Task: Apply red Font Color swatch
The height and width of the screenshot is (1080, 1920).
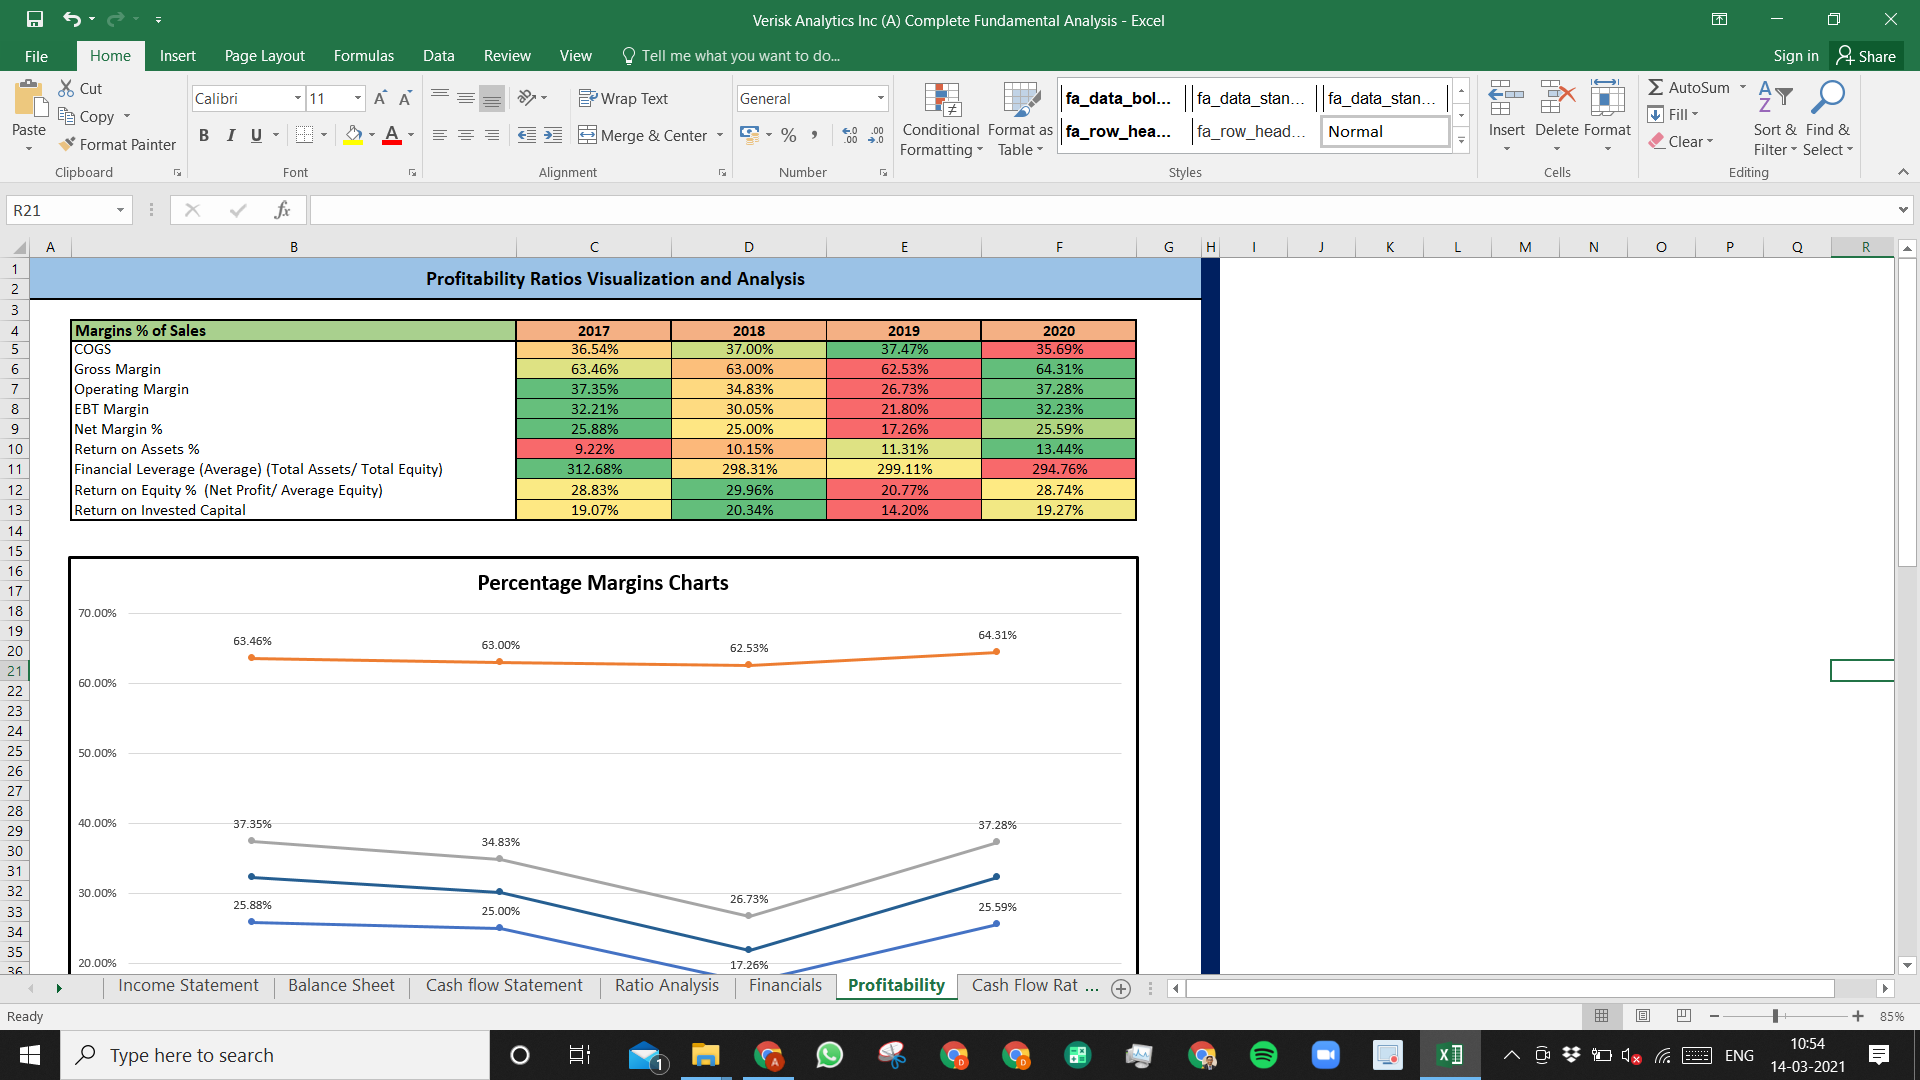Action: click(392, 135)
